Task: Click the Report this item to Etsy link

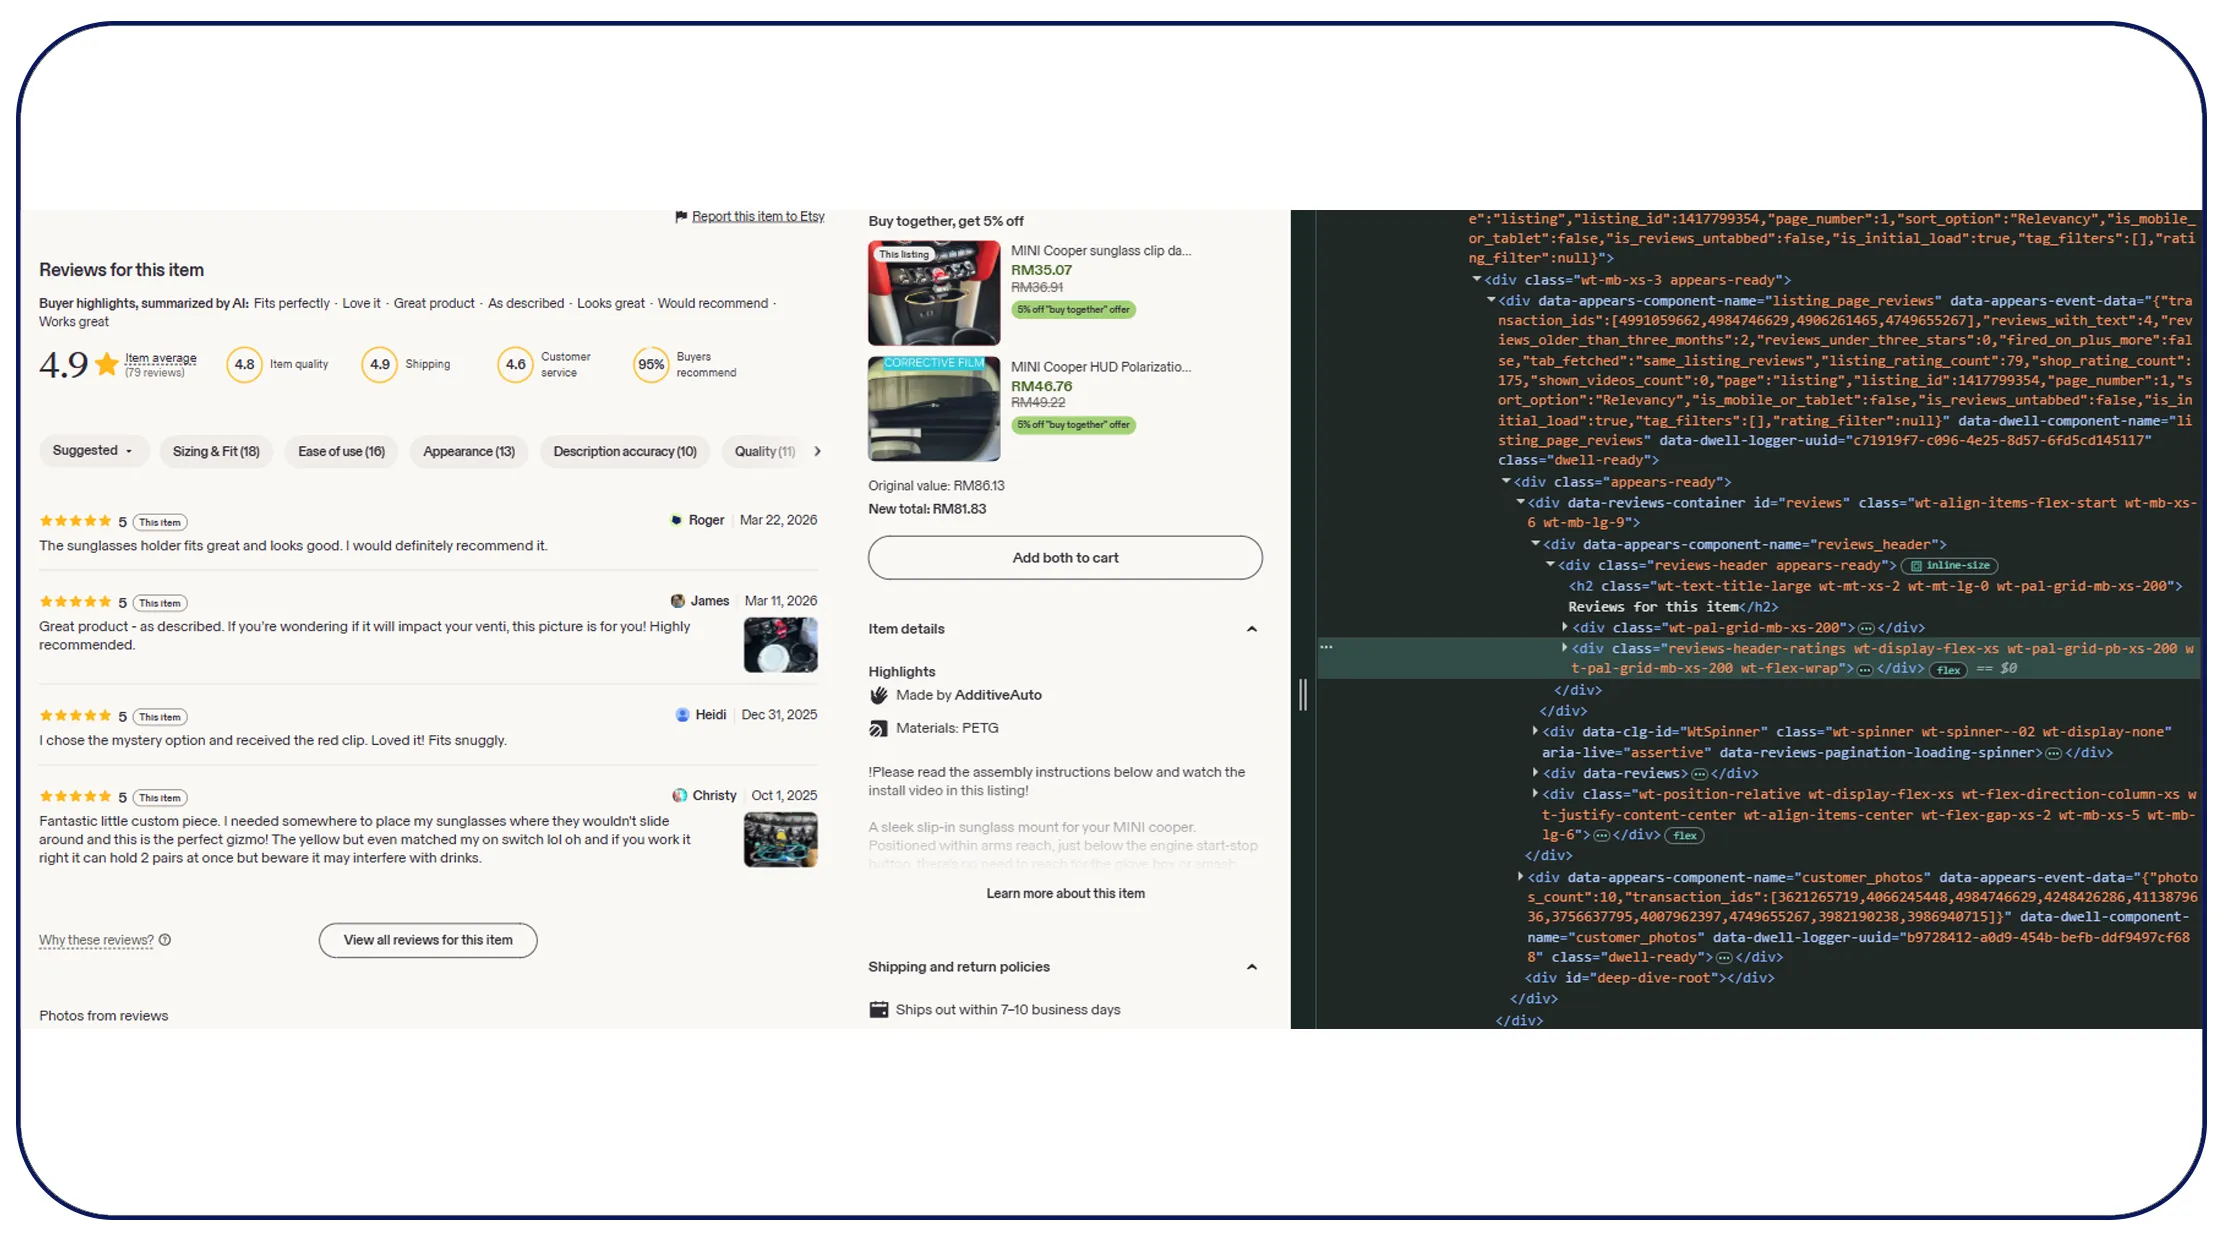Action: pos(758,216)
